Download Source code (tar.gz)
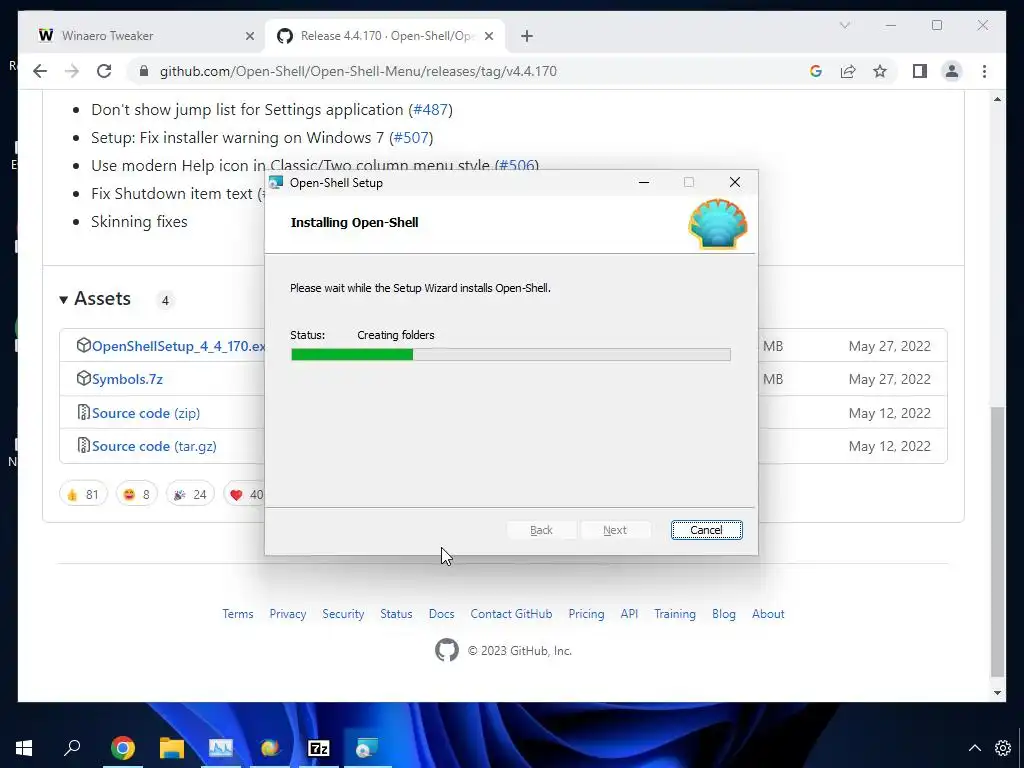 154,447
